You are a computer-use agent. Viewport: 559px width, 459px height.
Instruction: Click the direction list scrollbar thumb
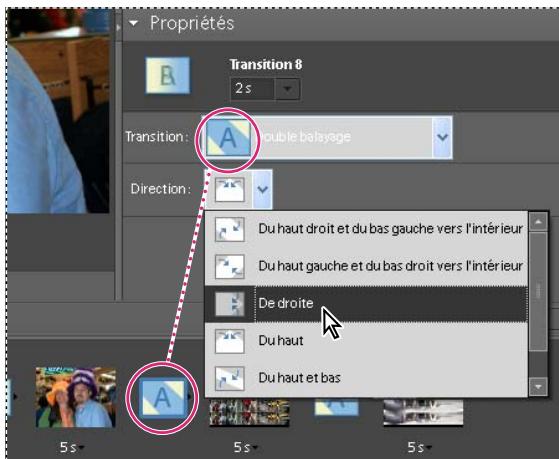click(x=538, y=292)
